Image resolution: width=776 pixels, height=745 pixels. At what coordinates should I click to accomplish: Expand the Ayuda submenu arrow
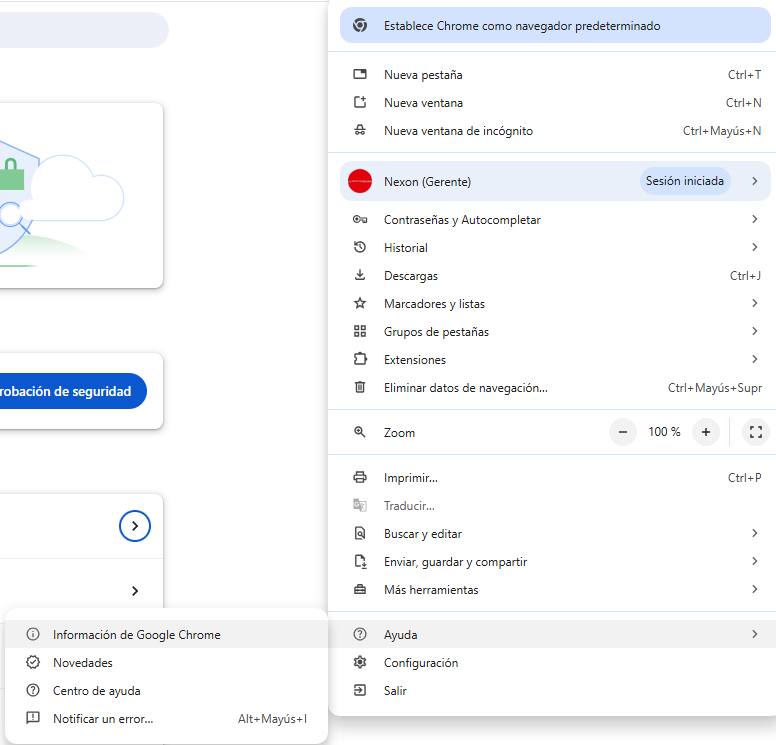click(x=755, y=634)
